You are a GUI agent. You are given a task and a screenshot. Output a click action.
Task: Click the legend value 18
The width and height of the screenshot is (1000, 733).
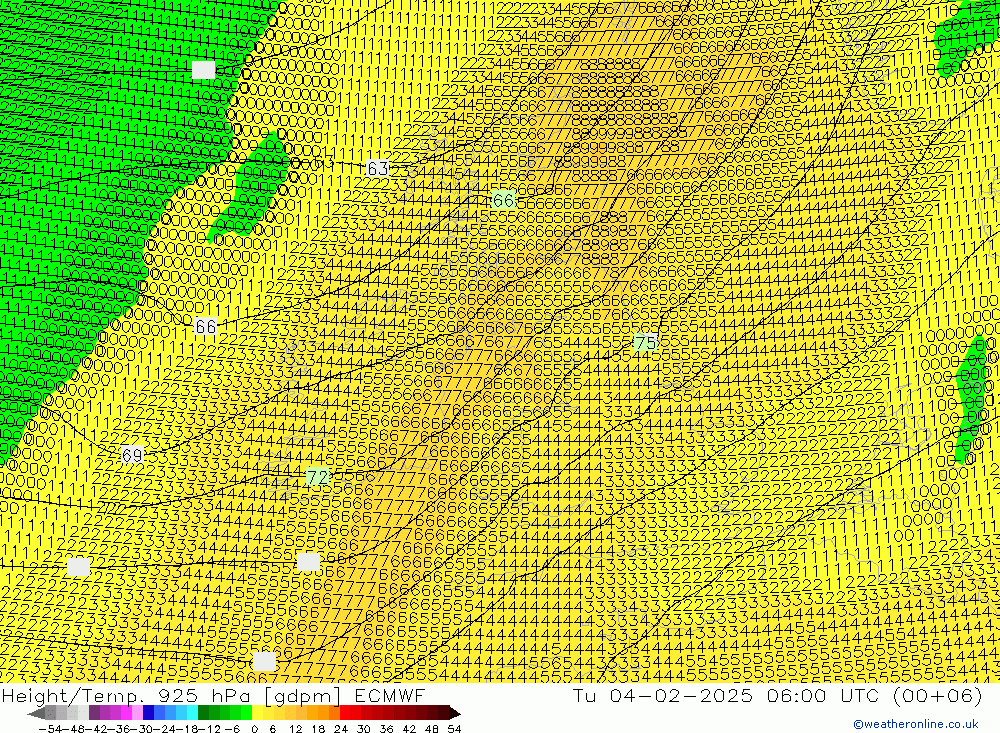click(318, 729)
